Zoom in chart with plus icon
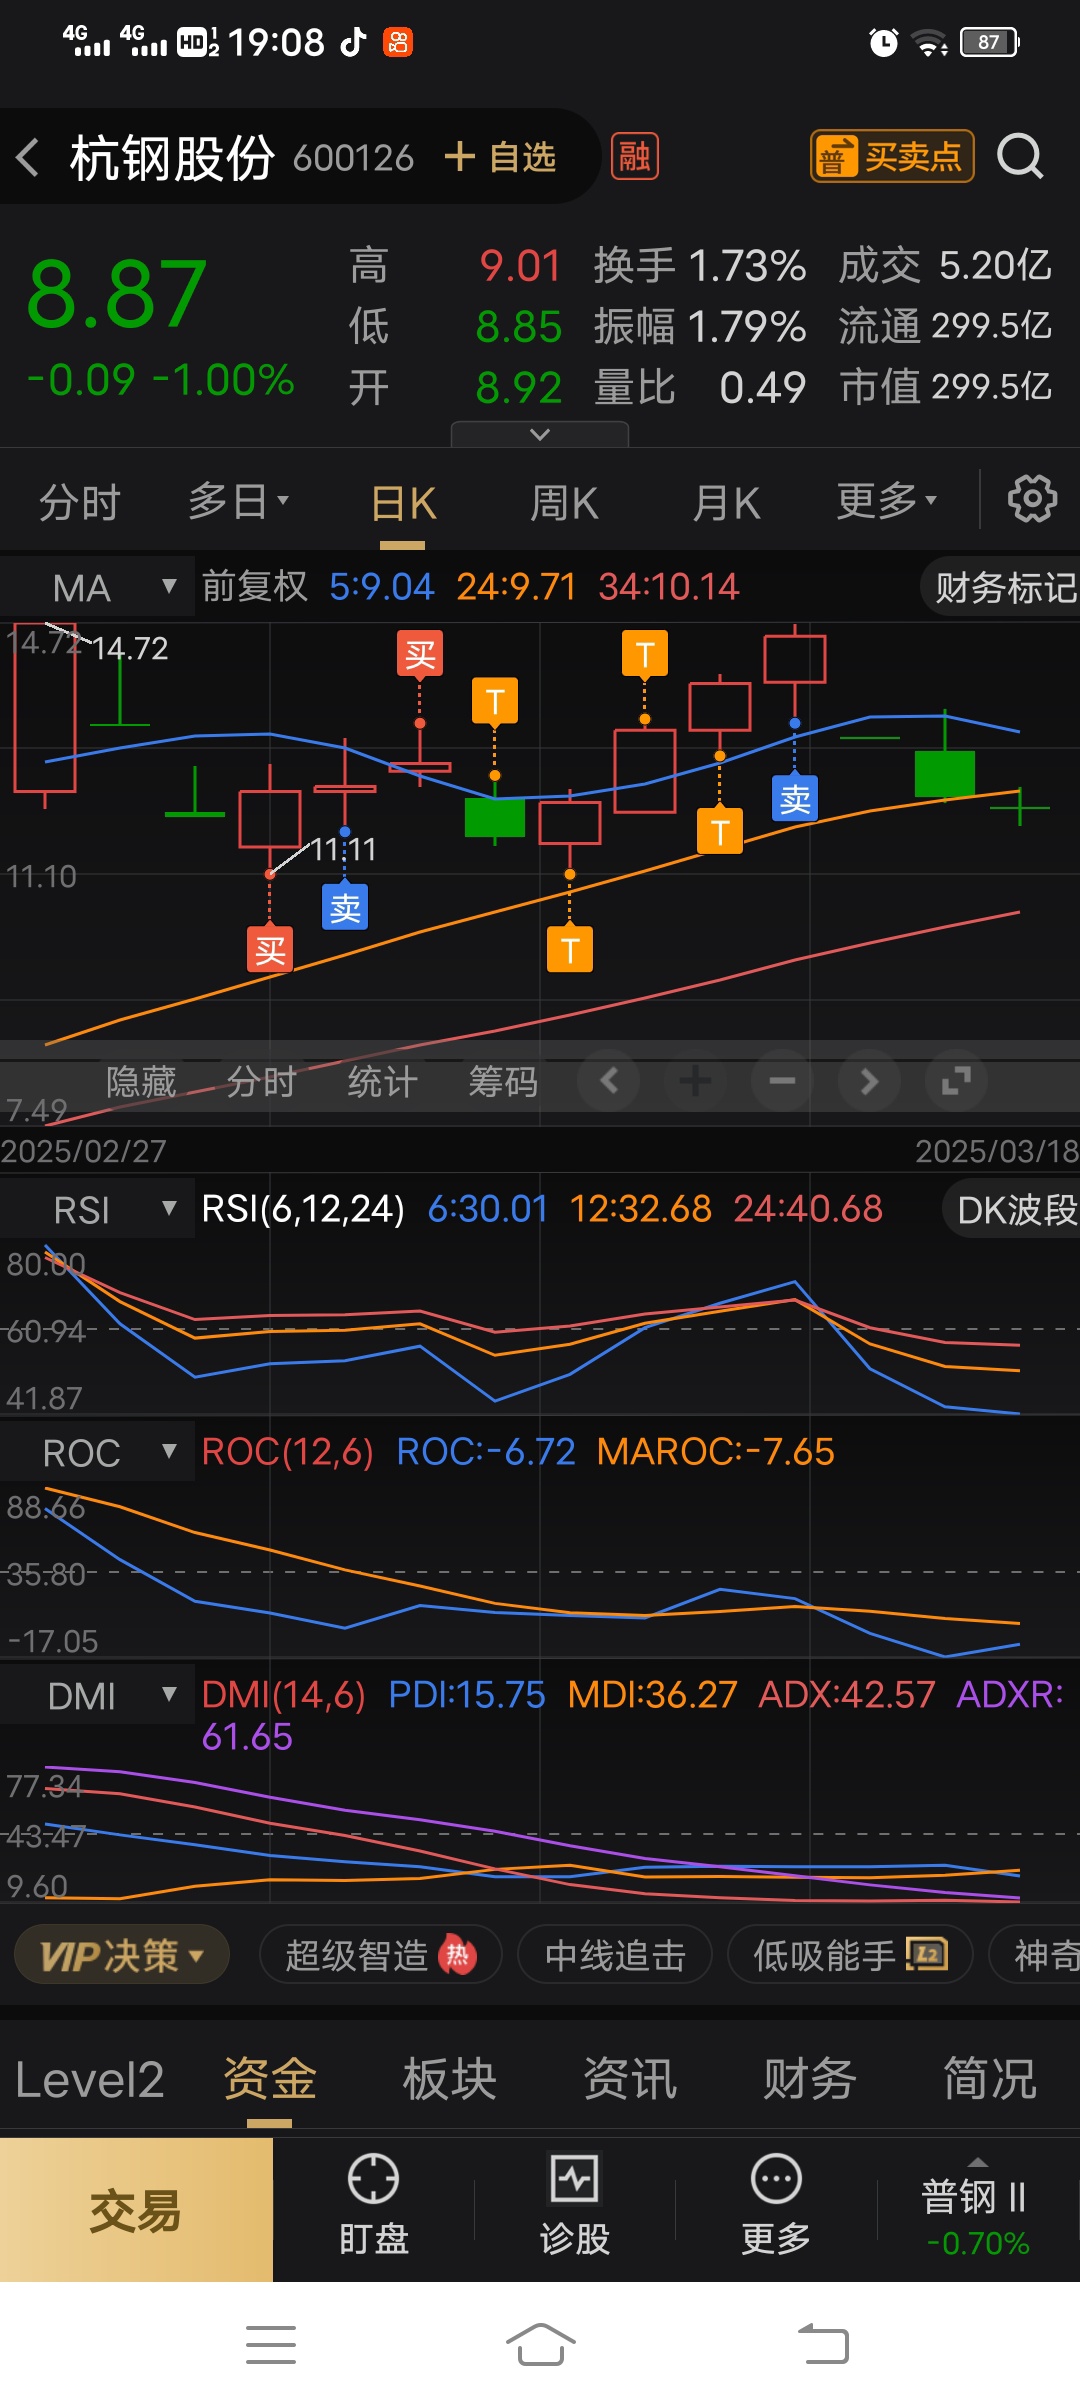 coord(695,1081)
